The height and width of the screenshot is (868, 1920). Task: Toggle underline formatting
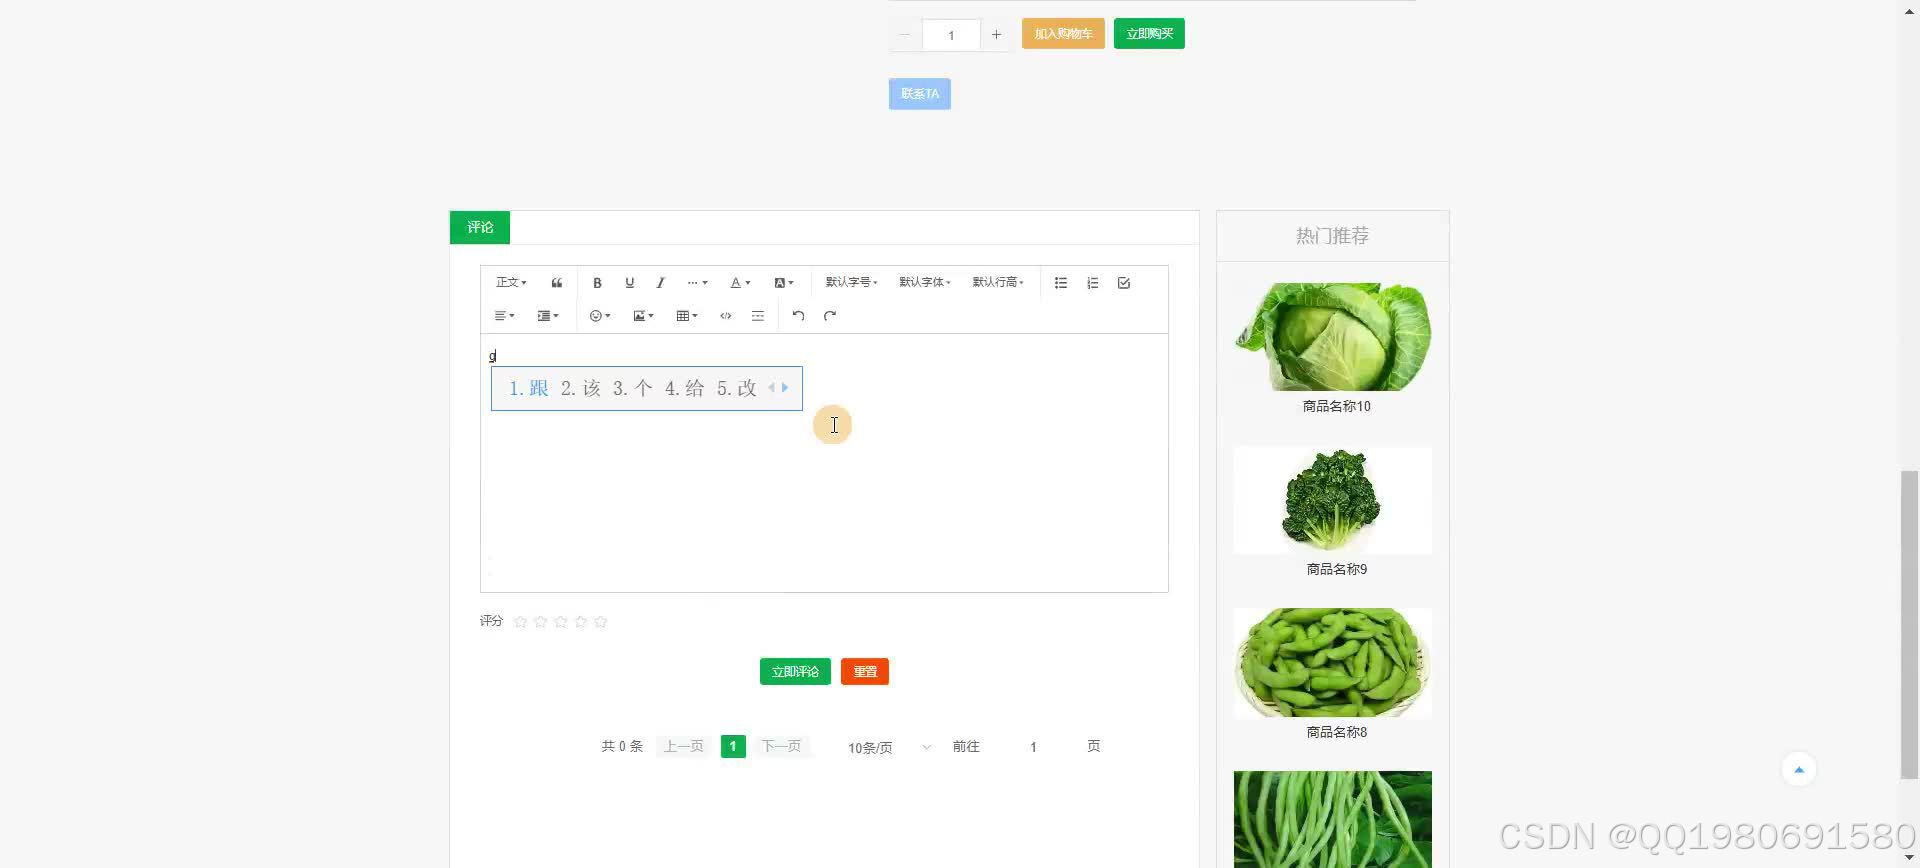point(629,283)
